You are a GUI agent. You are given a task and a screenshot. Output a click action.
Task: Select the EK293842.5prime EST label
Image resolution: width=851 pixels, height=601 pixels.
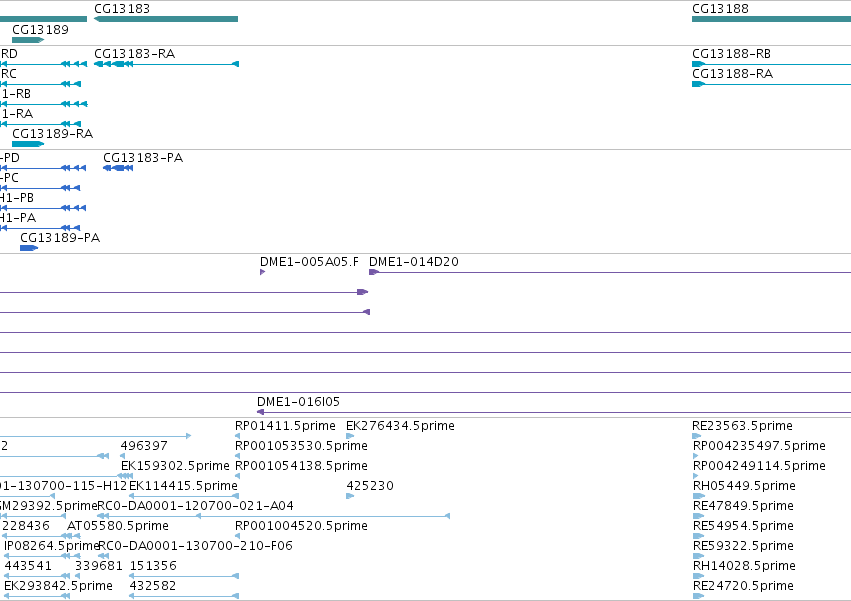click(x=58, y=586)
